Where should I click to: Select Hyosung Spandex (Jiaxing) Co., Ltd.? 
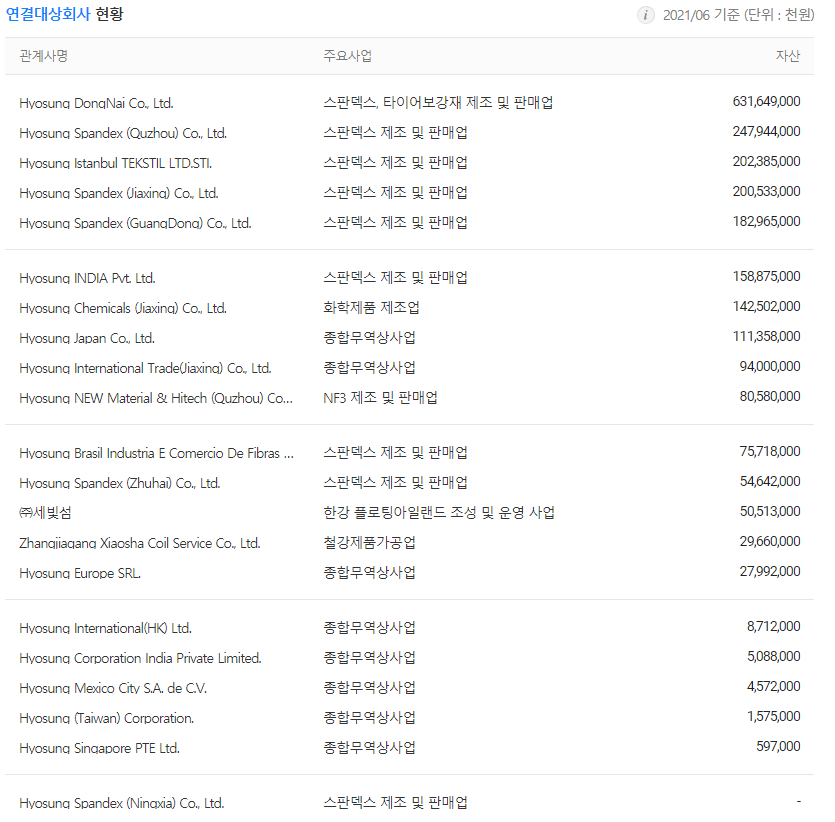tap(119, 193)
